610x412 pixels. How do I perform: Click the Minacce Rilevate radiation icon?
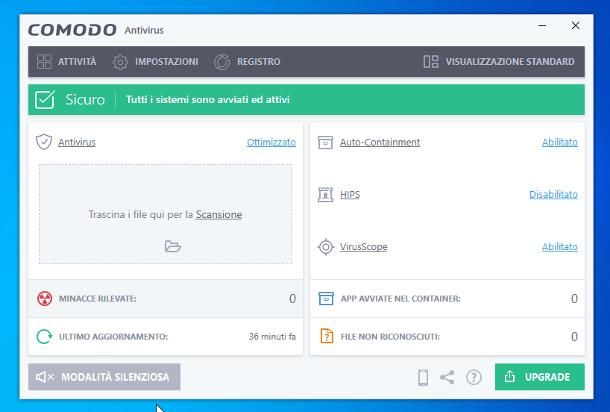[45, 298]
